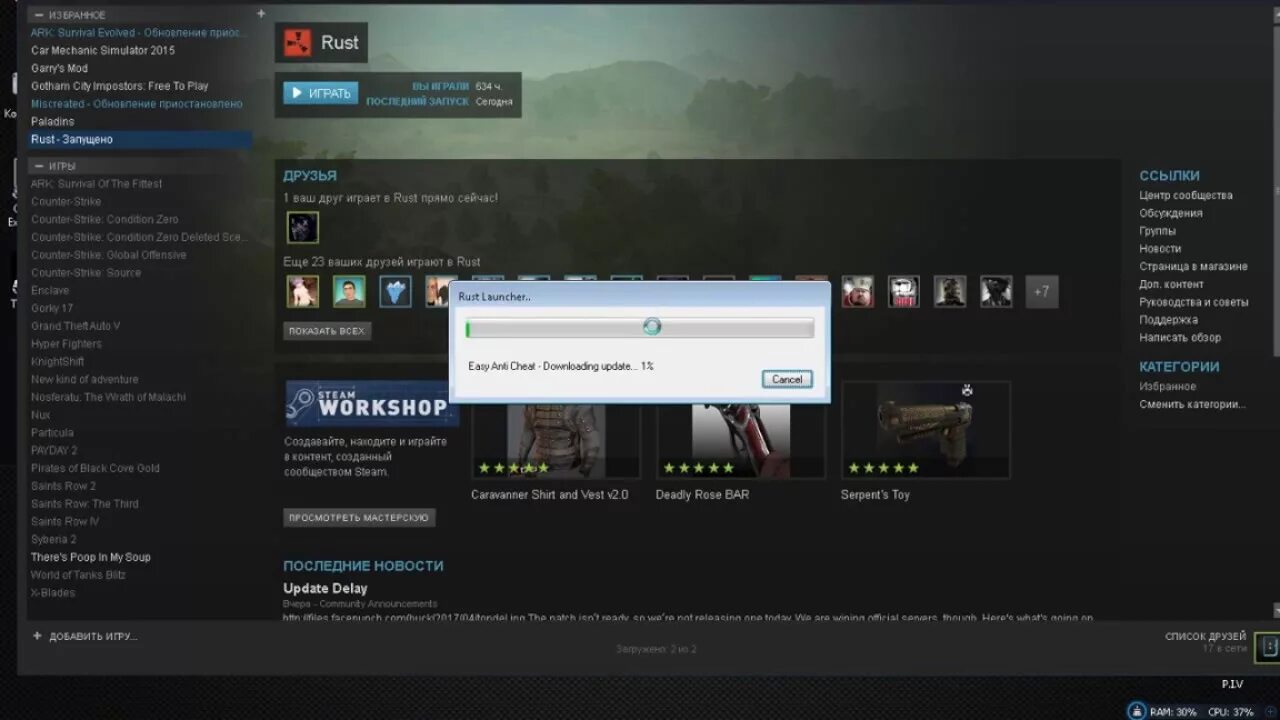Select Gotham City Impostors: Free To Play
The height and width of the screenshot is (720, 1280).
[x=119, y=86]
